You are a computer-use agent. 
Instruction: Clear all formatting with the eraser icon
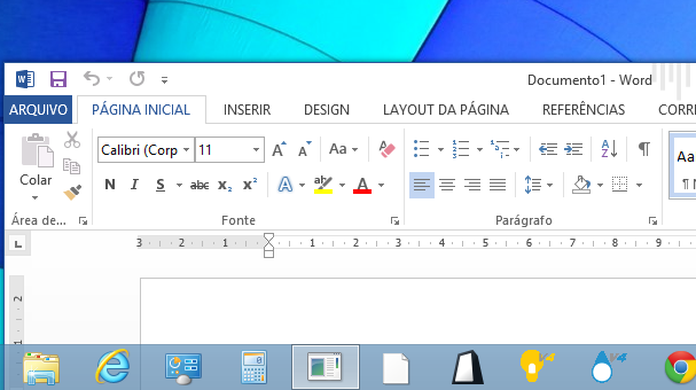coord(387,149)
